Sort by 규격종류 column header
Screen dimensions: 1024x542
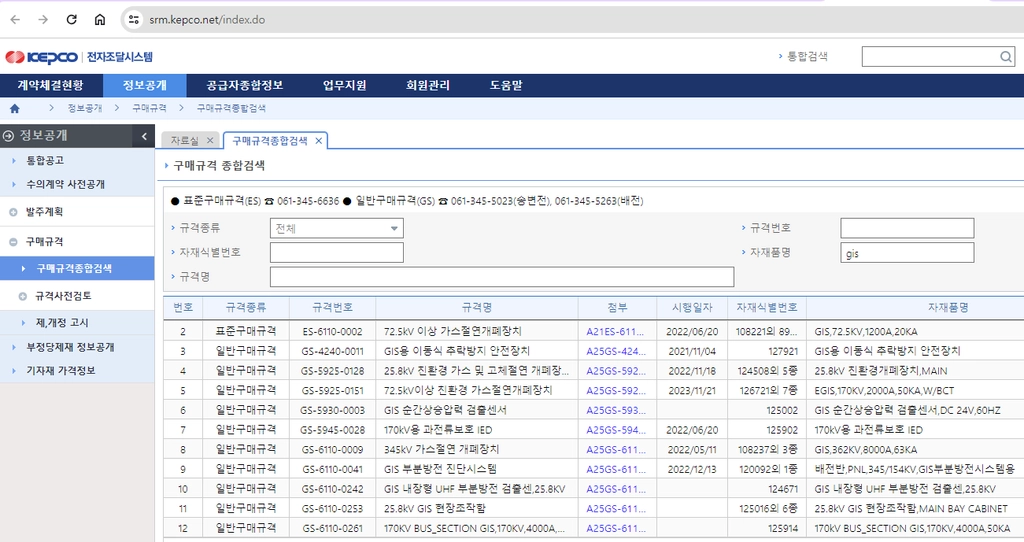pos(246,308)
